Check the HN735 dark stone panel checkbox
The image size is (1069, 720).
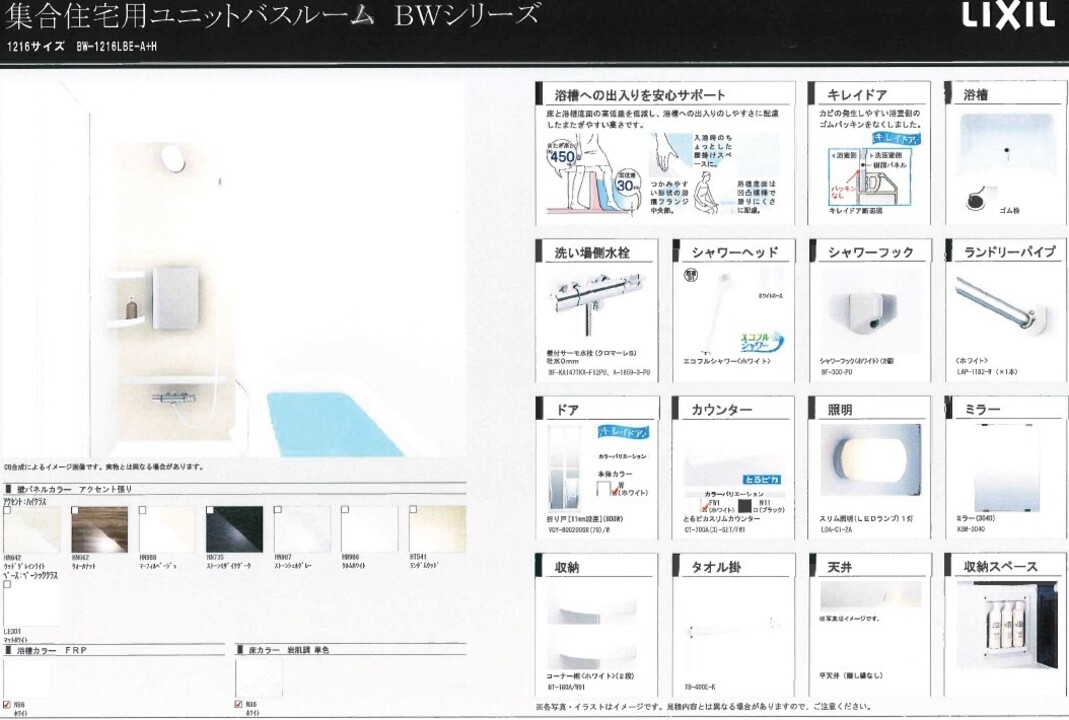pyautogui.click(x=210, y=510)
